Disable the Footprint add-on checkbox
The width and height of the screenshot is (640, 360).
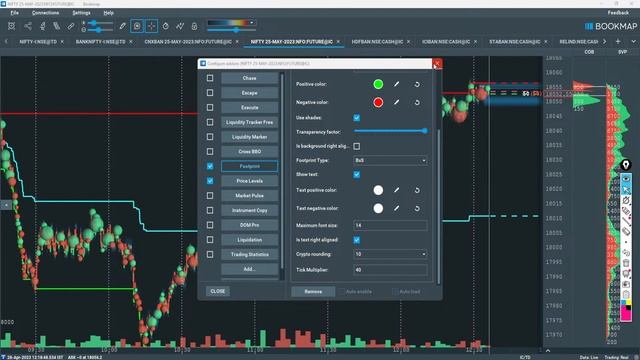(x=210, y=166)
